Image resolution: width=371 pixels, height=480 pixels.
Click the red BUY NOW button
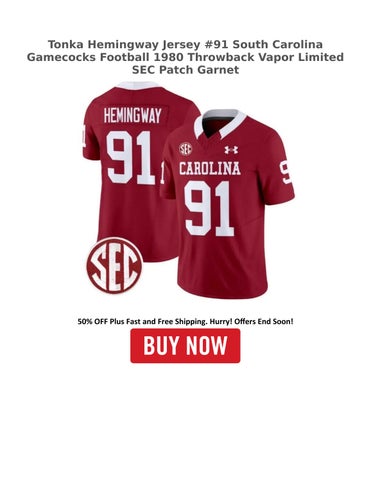[x=185, y=346]
